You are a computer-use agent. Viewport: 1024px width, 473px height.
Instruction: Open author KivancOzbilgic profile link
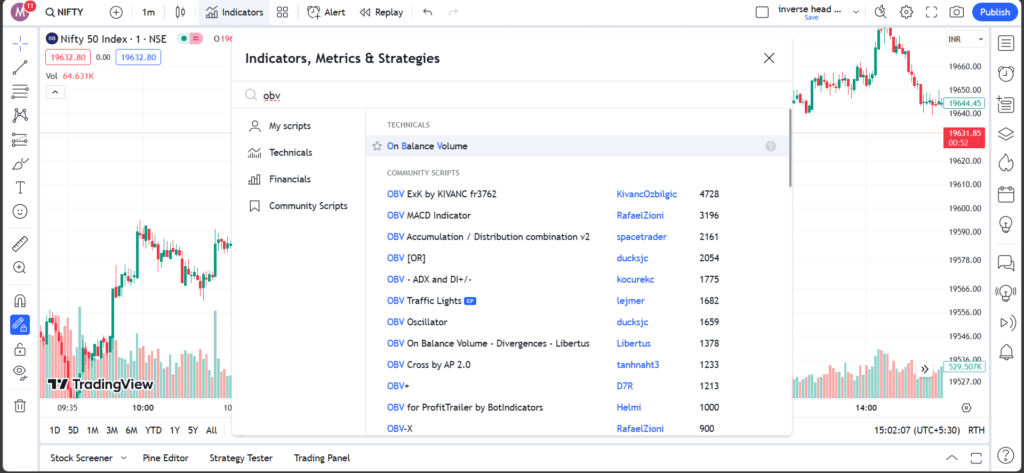point(647,194)
